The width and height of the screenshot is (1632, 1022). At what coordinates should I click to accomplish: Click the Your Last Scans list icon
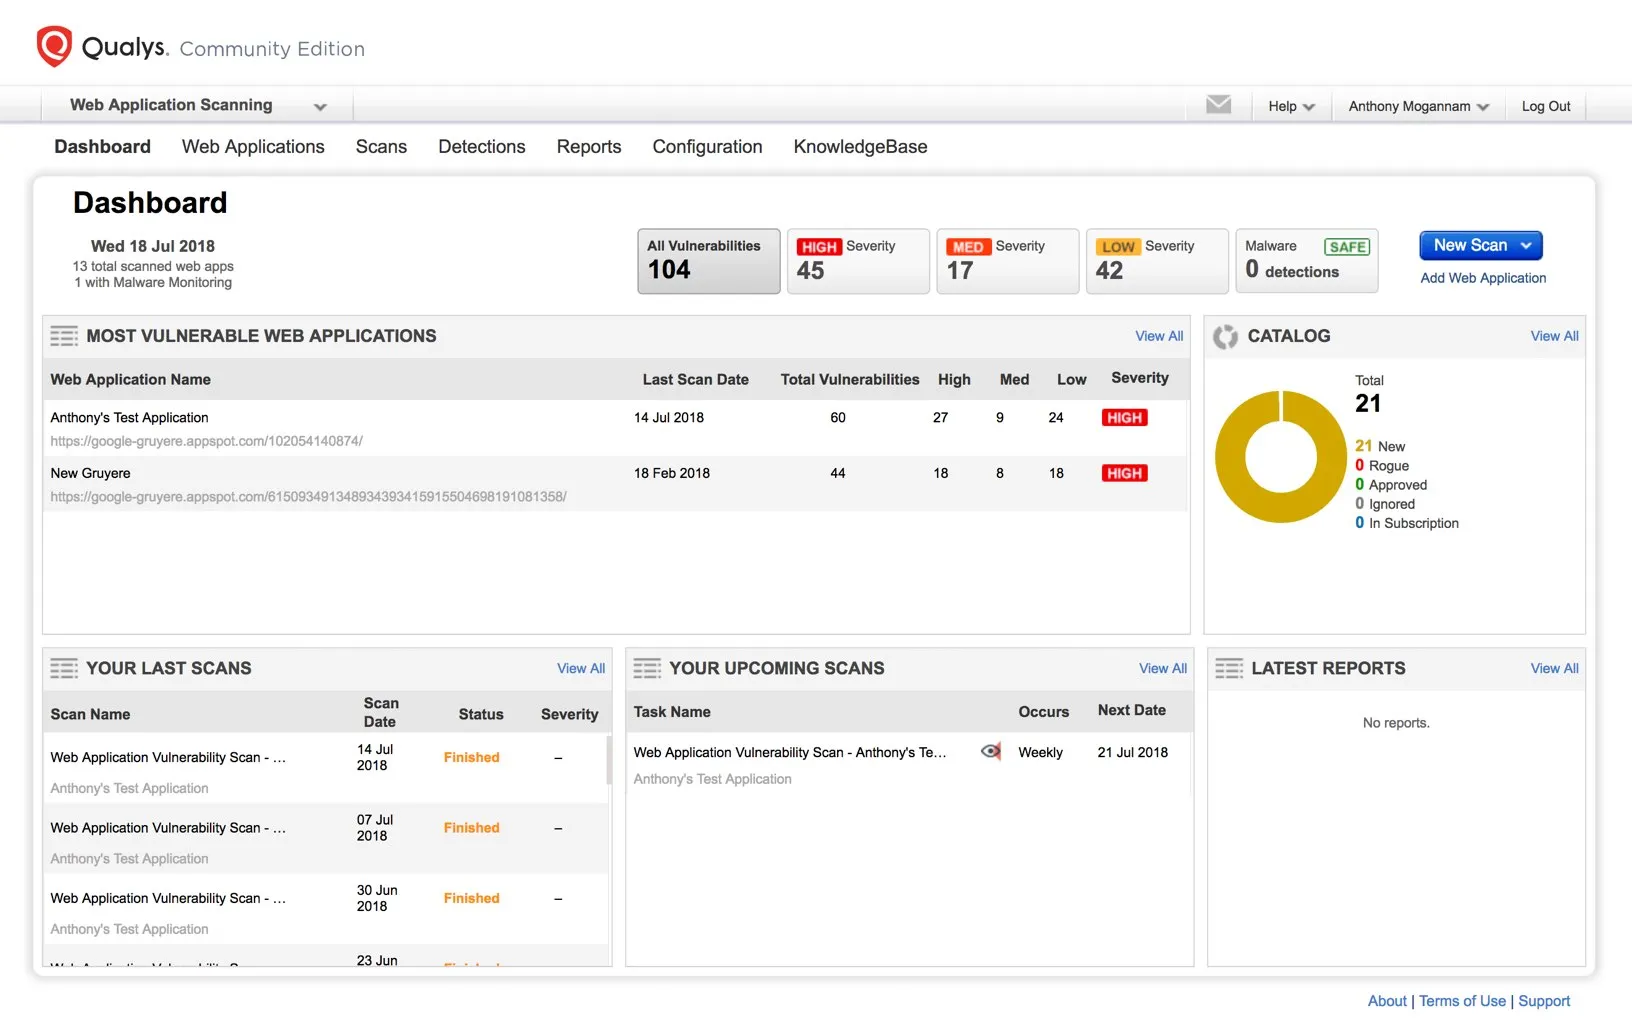[x=64, y=668]
